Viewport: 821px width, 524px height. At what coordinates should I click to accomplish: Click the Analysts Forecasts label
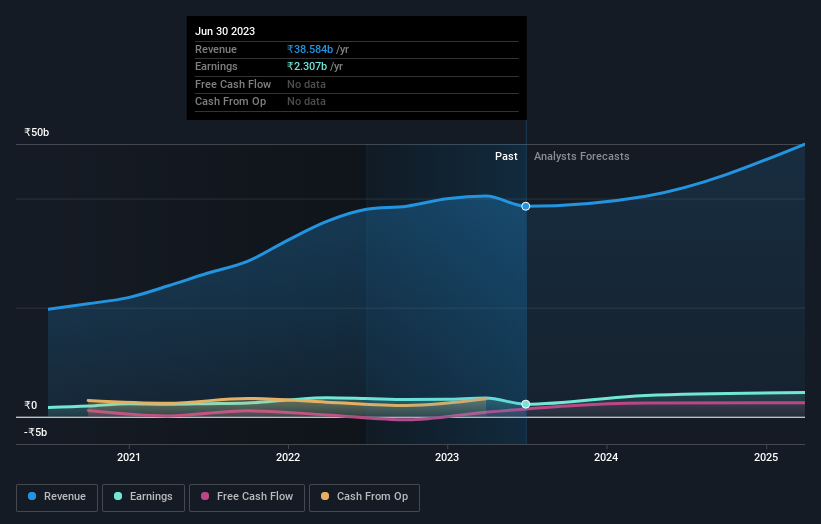(582, 156)
